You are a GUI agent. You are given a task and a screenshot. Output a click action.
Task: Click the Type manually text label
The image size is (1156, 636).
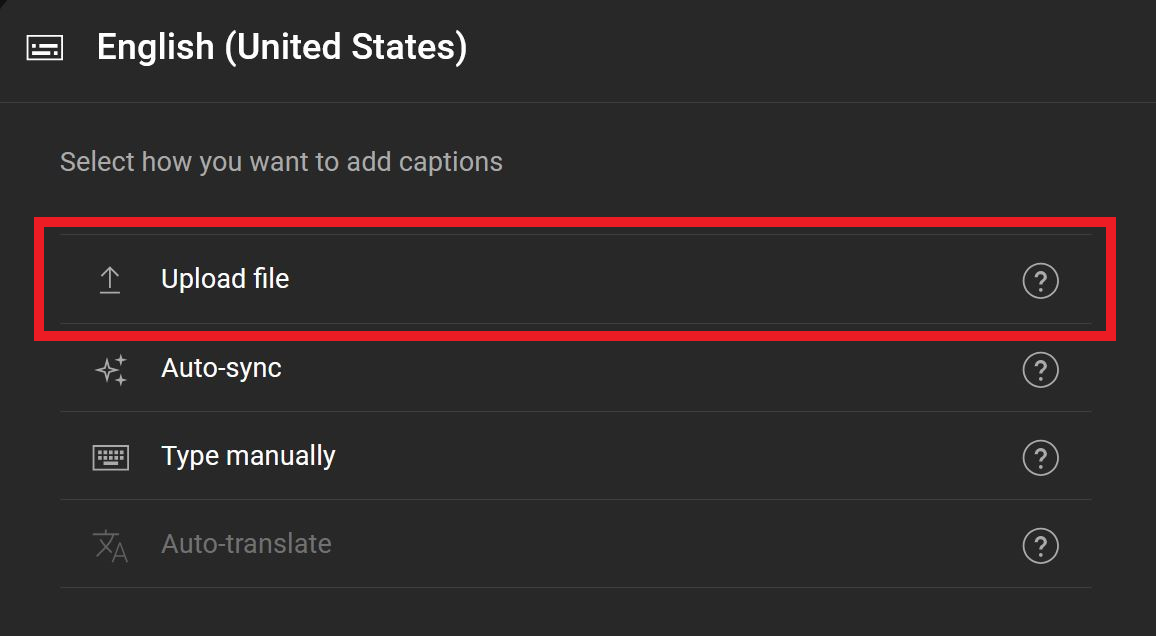coord(248,456)
